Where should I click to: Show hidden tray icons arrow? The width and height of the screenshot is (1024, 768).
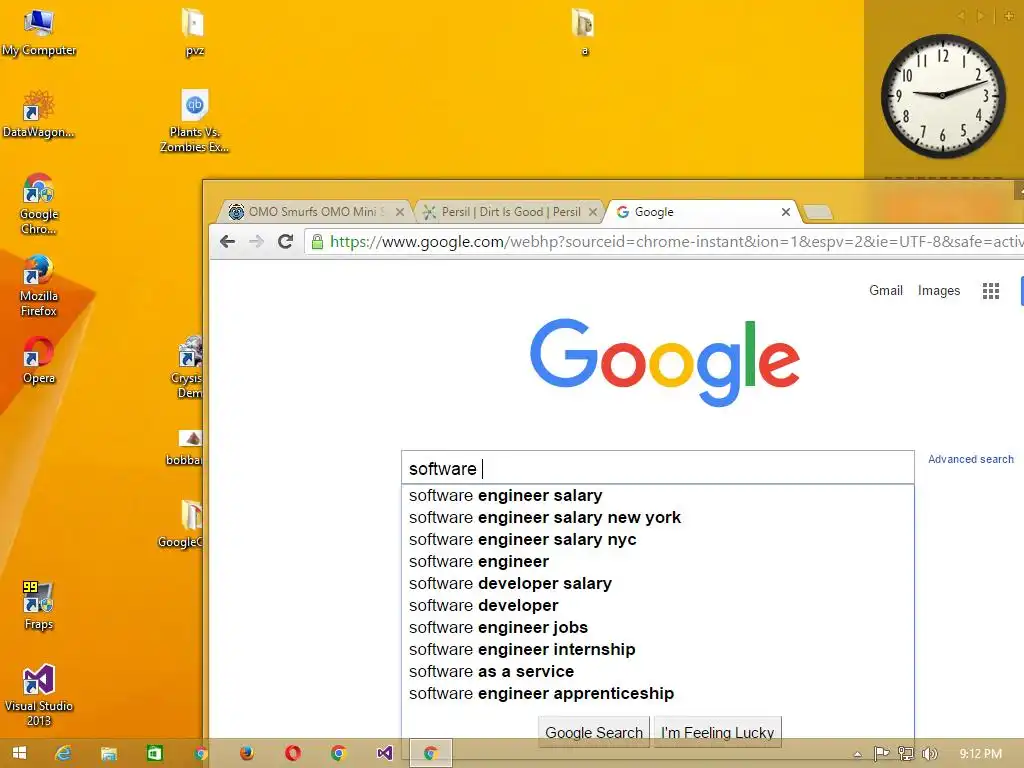(857, 754)
